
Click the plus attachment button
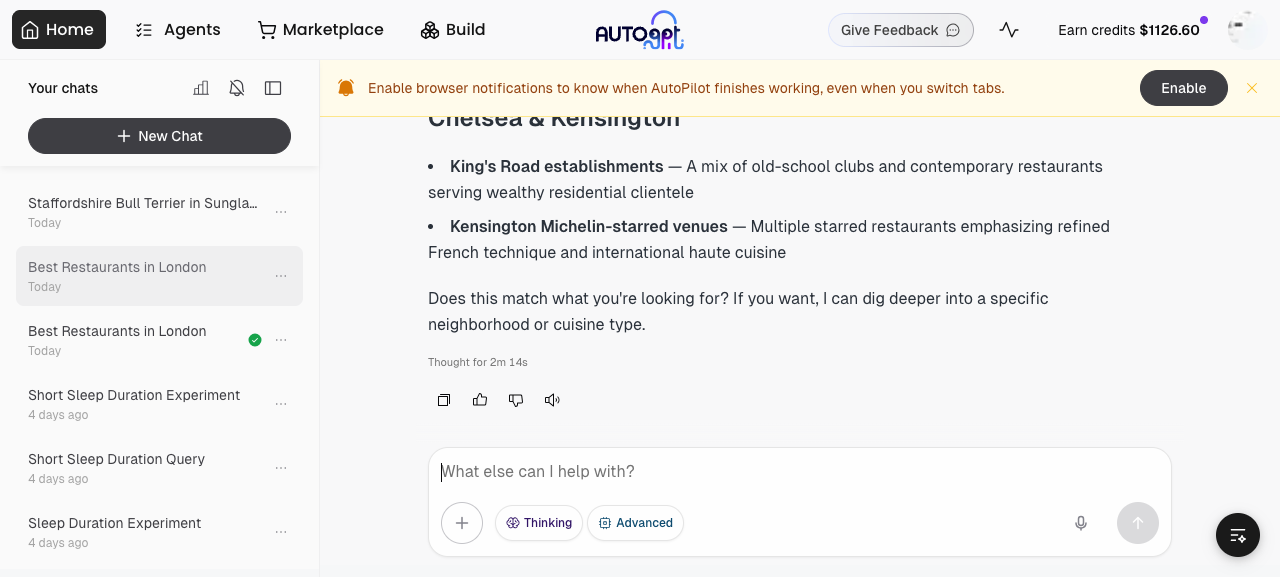click(x=462, y=523)
